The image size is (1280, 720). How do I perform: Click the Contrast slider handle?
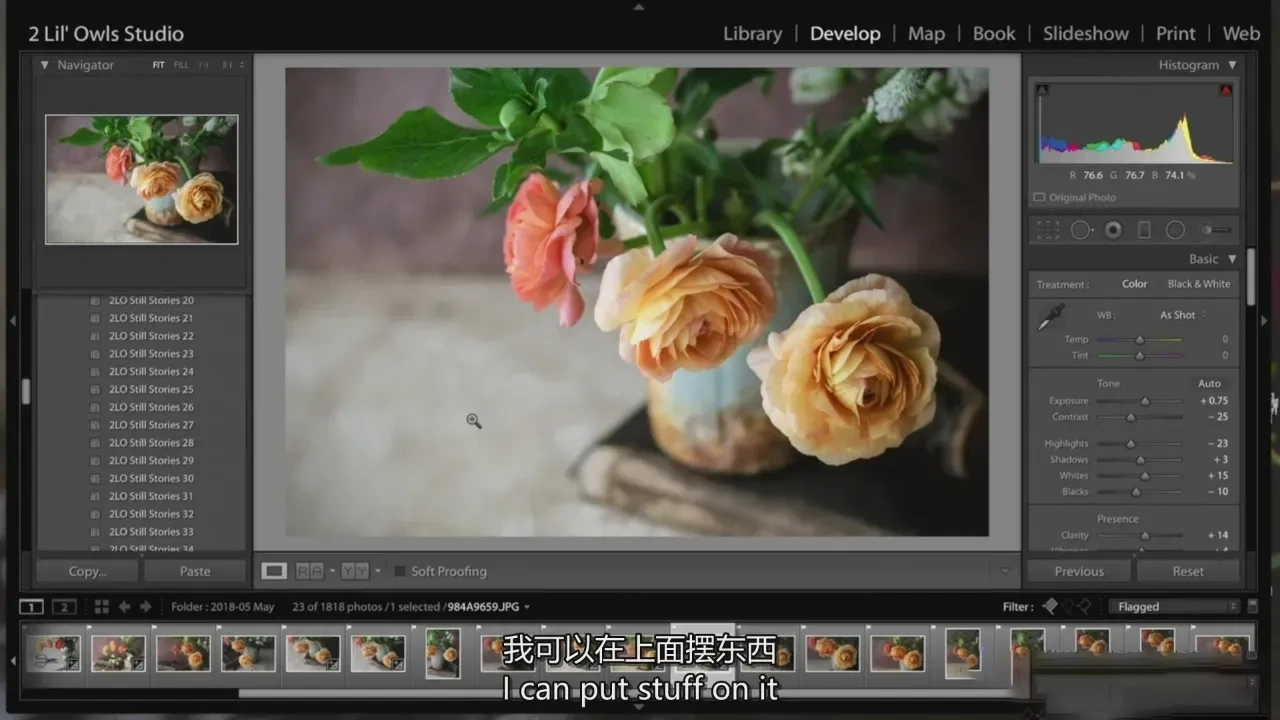point(1131,417)
